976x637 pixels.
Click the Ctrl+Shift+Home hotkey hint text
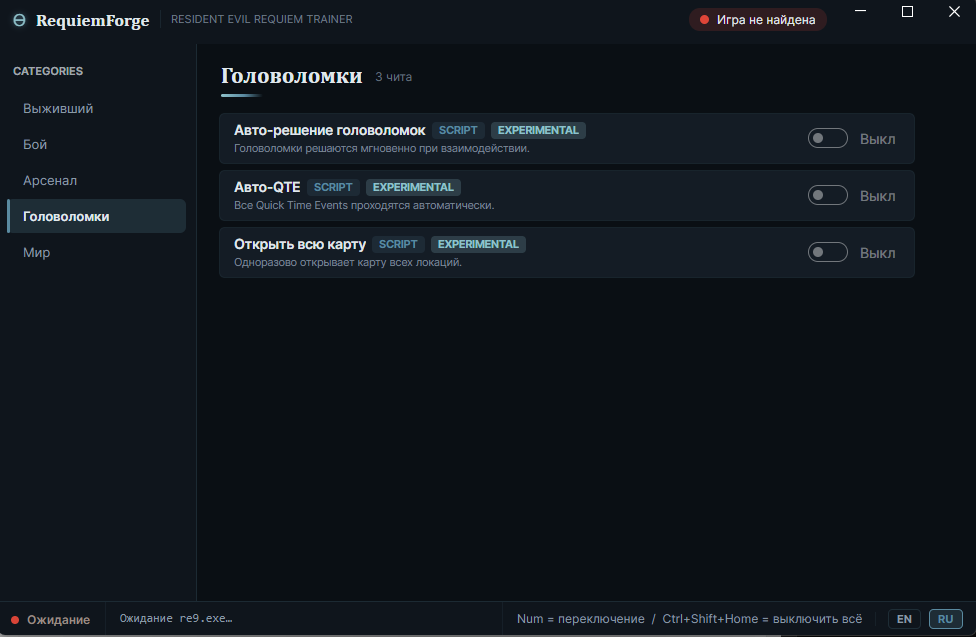pyautogui.click(x=762, y=619)
